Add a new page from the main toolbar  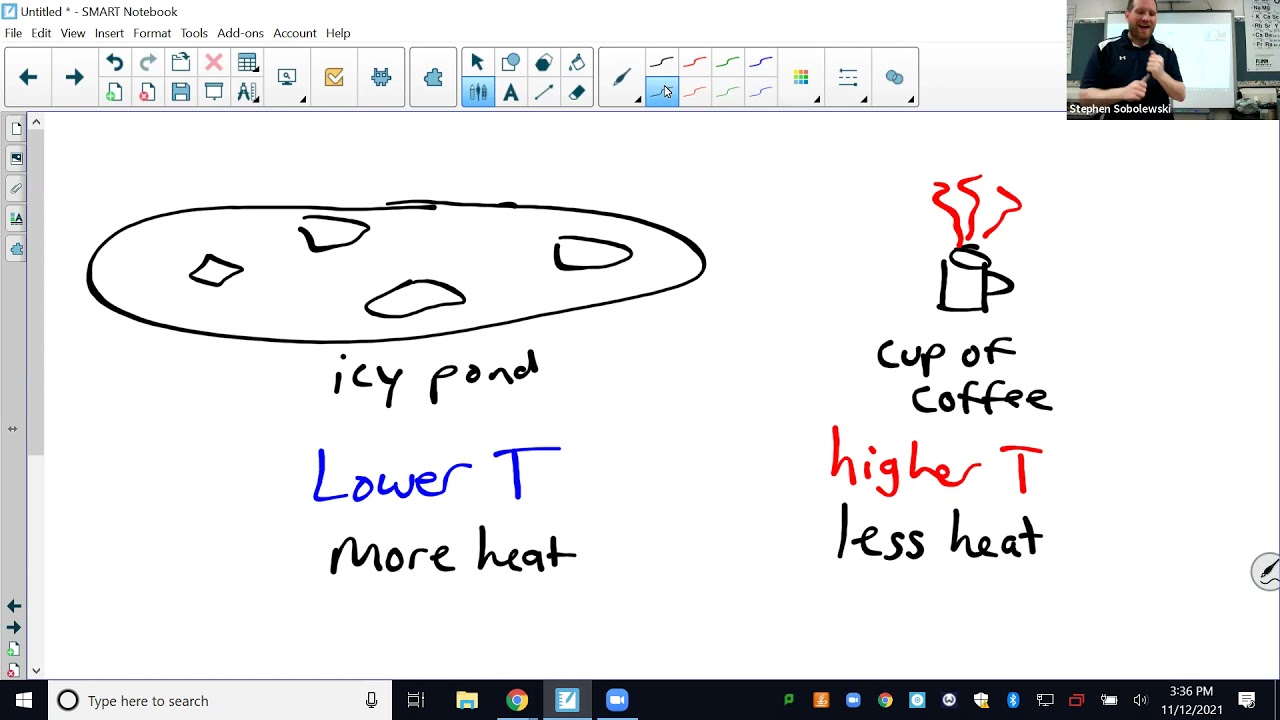tap(114, 93)
